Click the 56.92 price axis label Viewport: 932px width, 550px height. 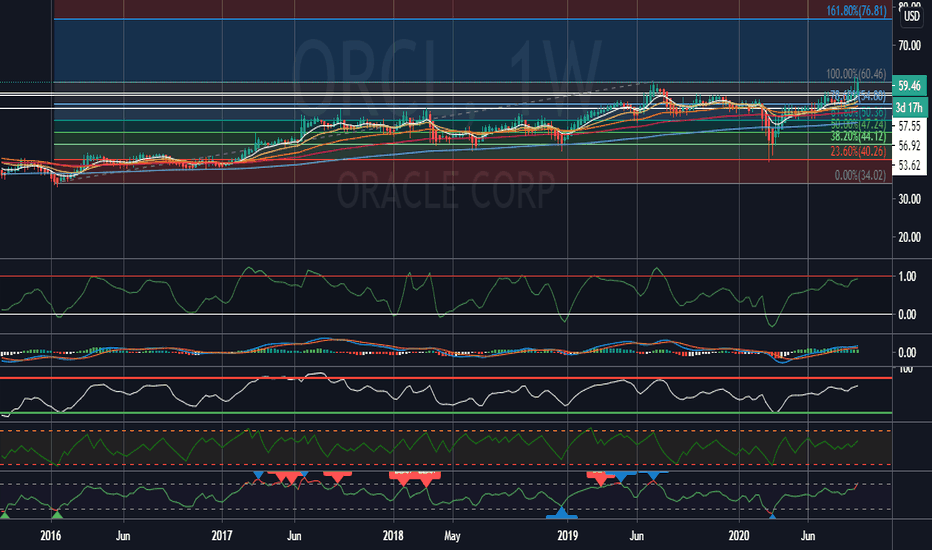909,146
